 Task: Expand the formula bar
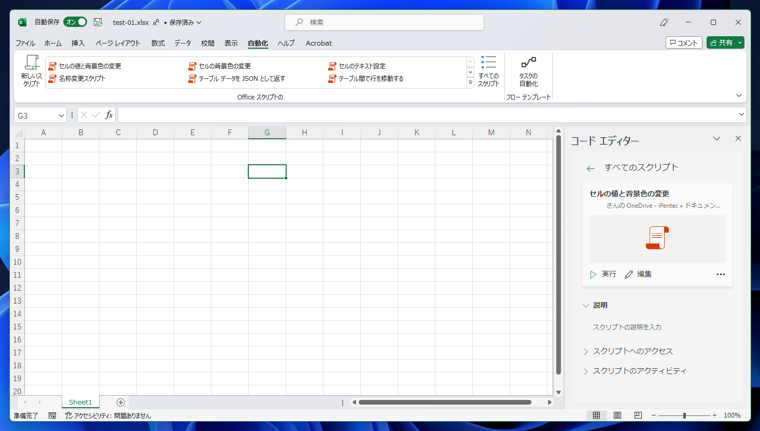741,114
